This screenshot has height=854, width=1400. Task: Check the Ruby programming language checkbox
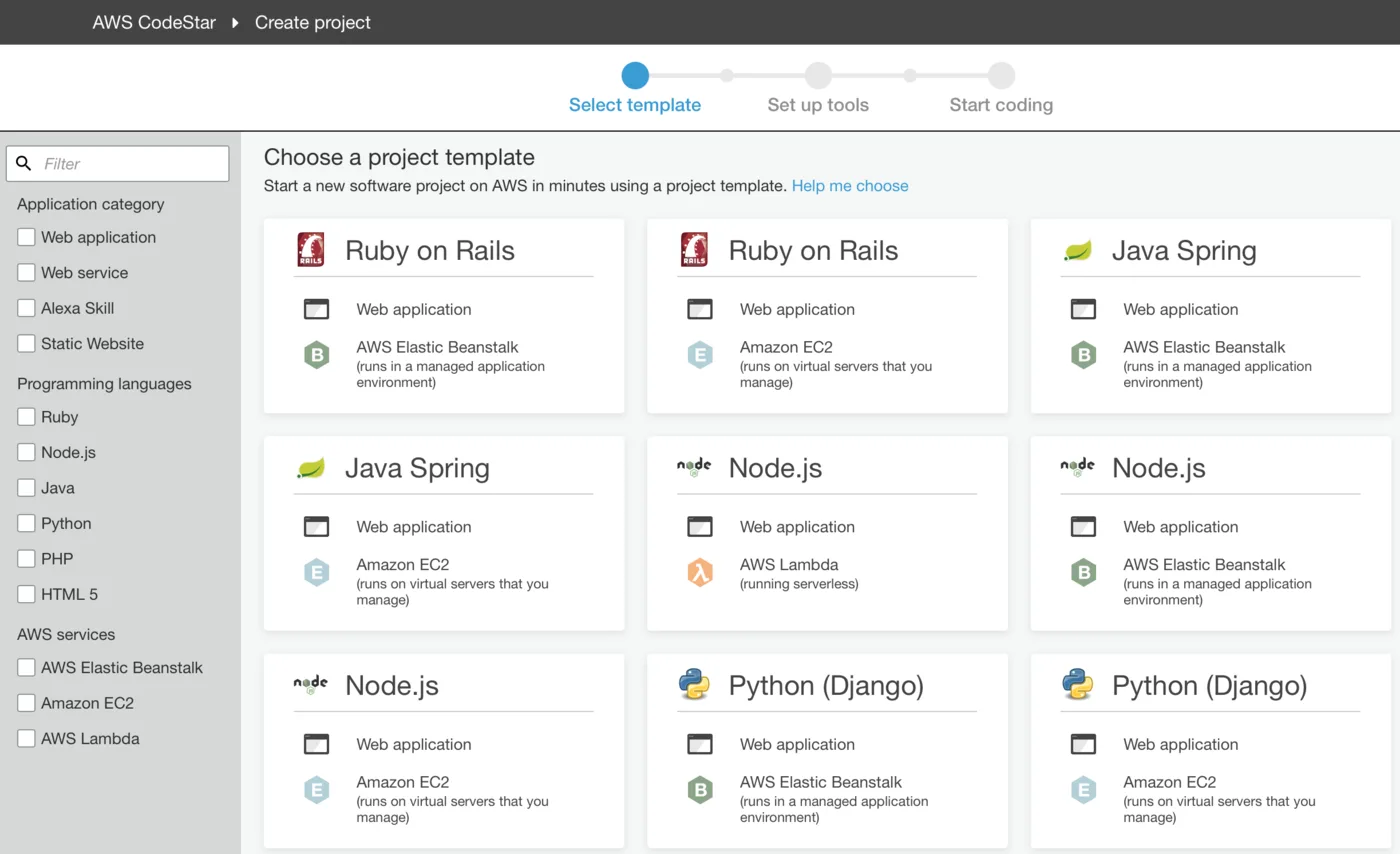coord(26,417)
